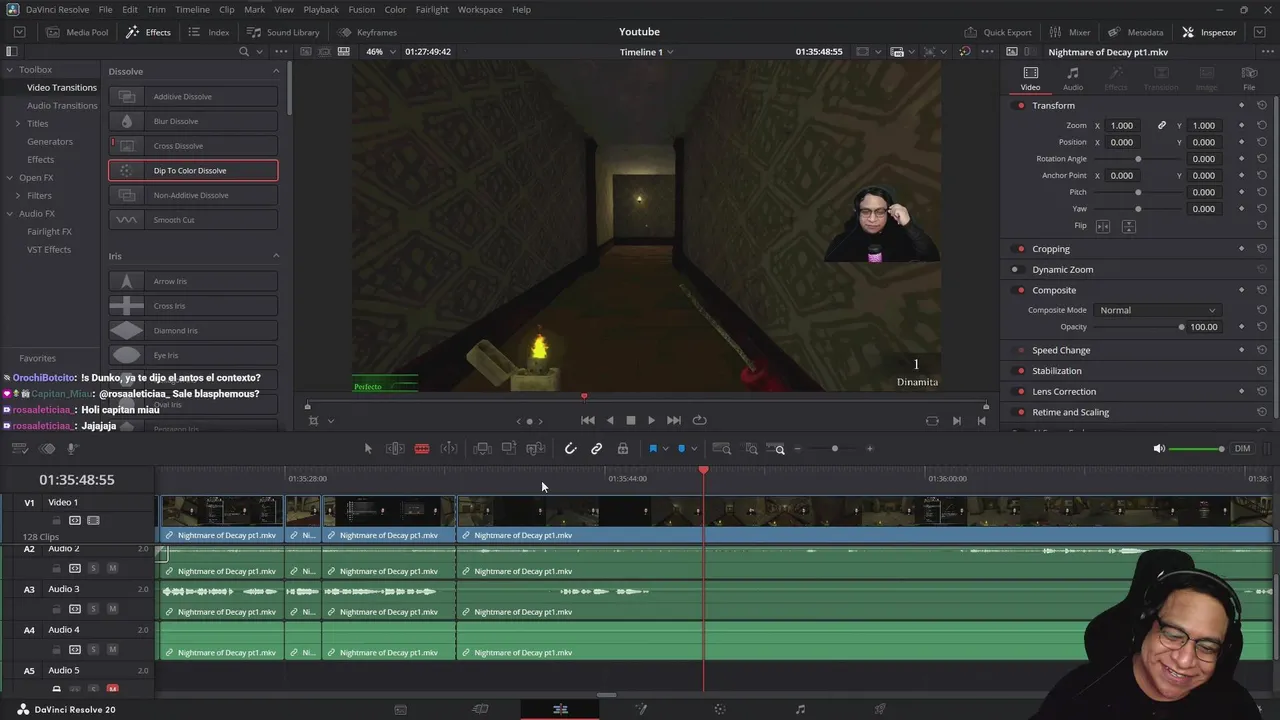Screen dimensions: 1280x720
Task: Open the Fairlight menu
Action: [432, 9]
